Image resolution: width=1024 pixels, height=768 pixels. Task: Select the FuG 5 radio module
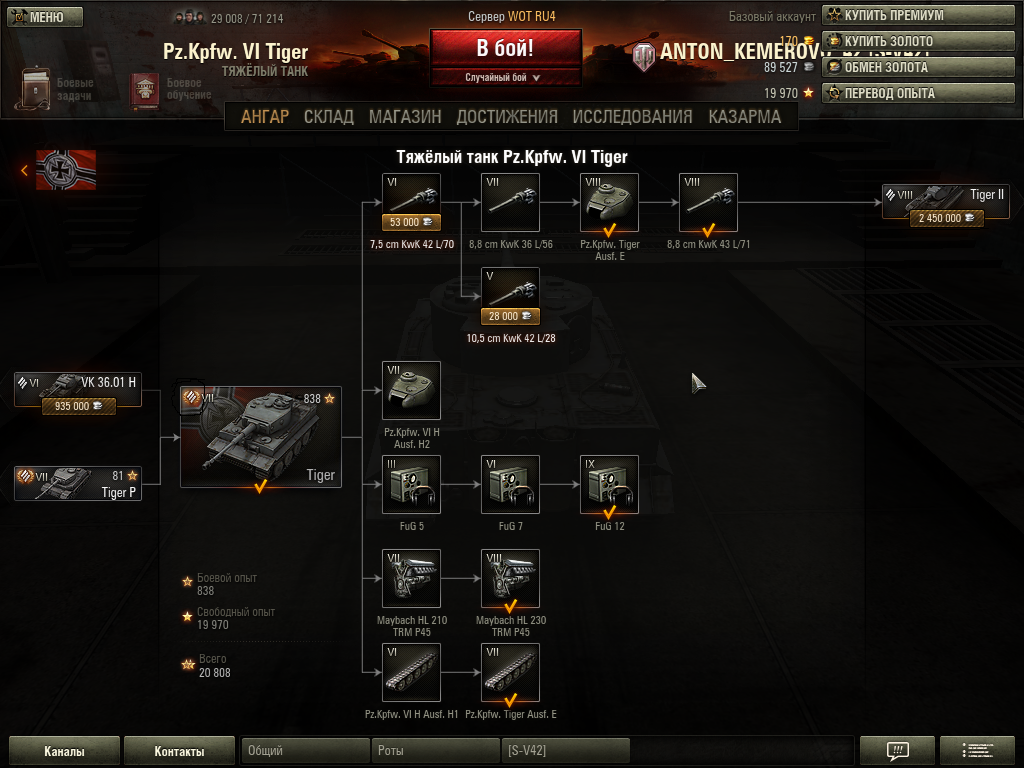pyautogui.click(x=411, y=485)
